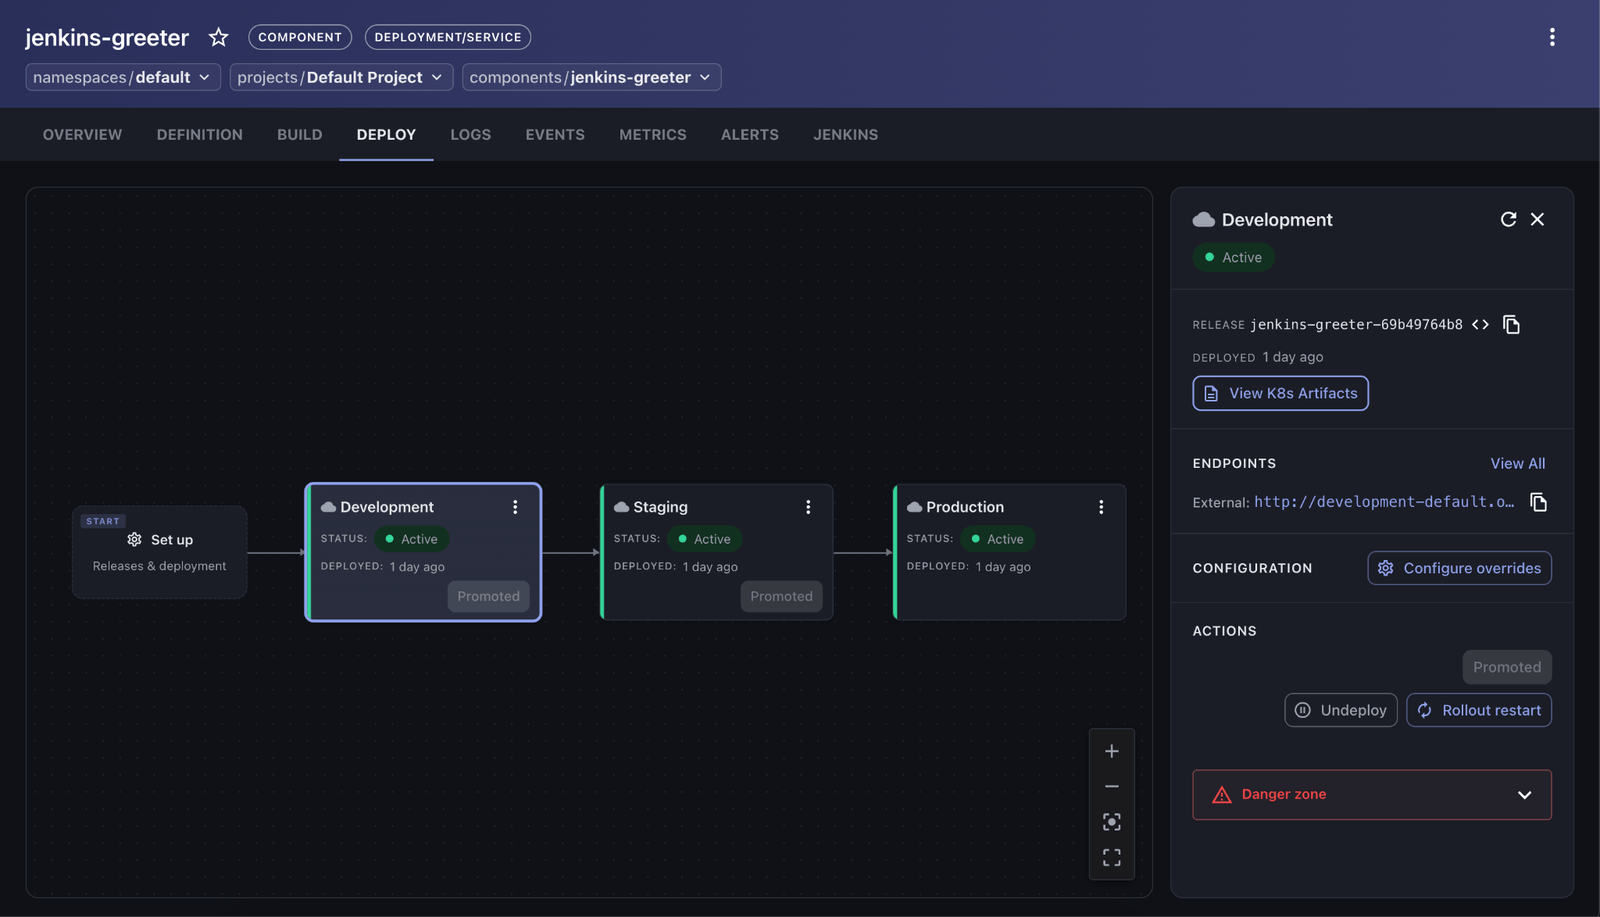Viewport: 1600px width, 917px height.
Task: Click View K8s Artifacts button
Action: [1280, 393]
